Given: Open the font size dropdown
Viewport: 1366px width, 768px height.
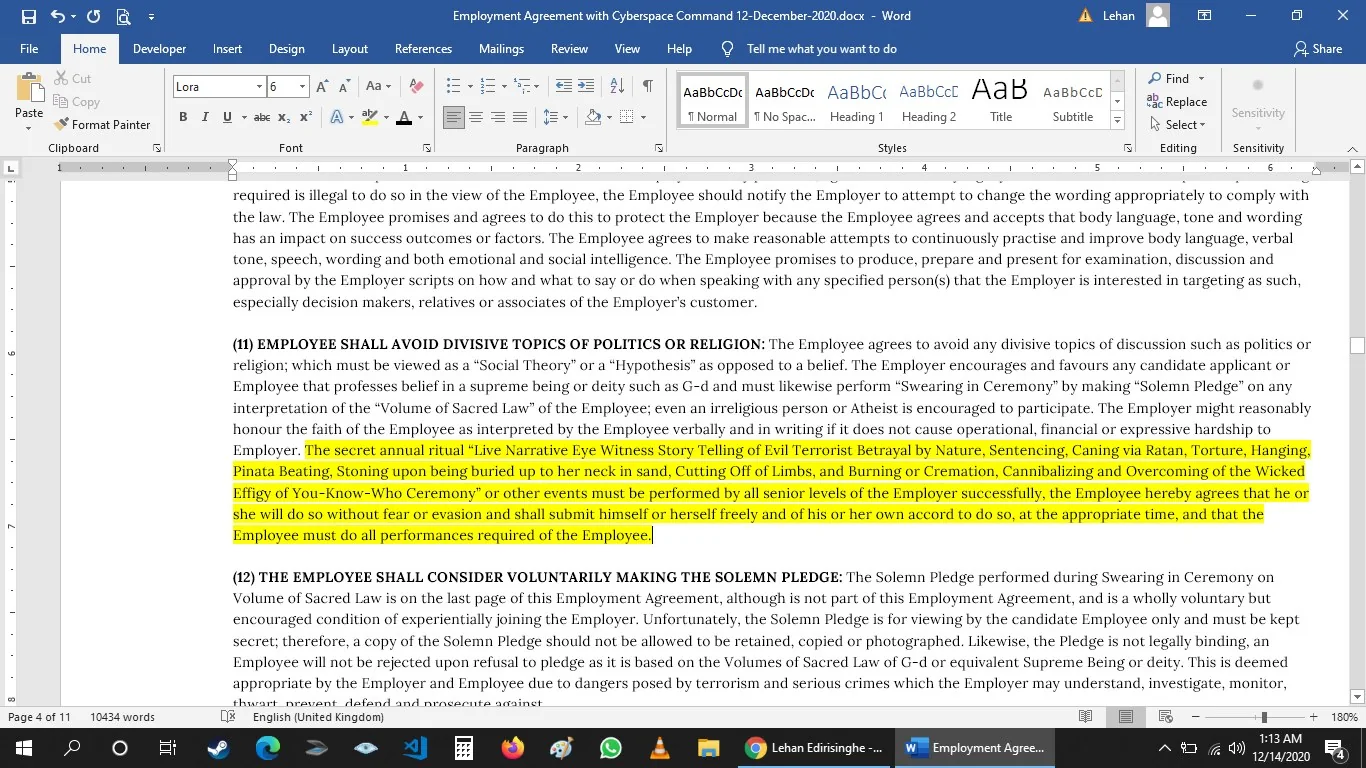Looking at the screenshot, I should [302, 87].
